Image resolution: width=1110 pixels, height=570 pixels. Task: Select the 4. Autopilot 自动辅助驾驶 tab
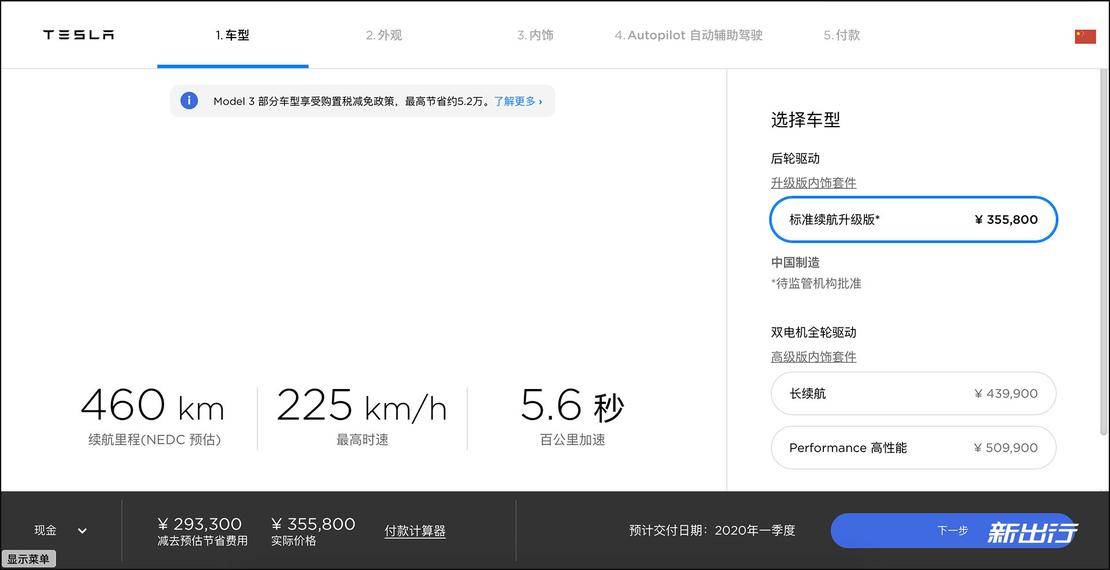tap(688, 35)
